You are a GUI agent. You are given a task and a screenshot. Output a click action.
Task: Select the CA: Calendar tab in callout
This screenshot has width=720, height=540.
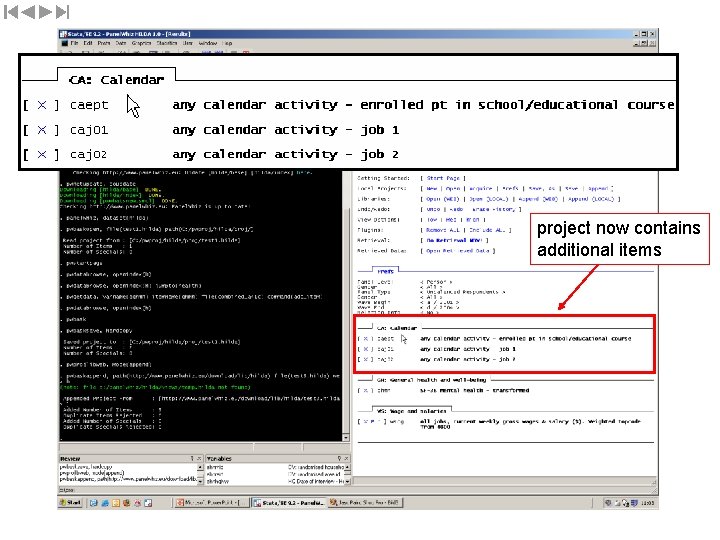point(116,80)
